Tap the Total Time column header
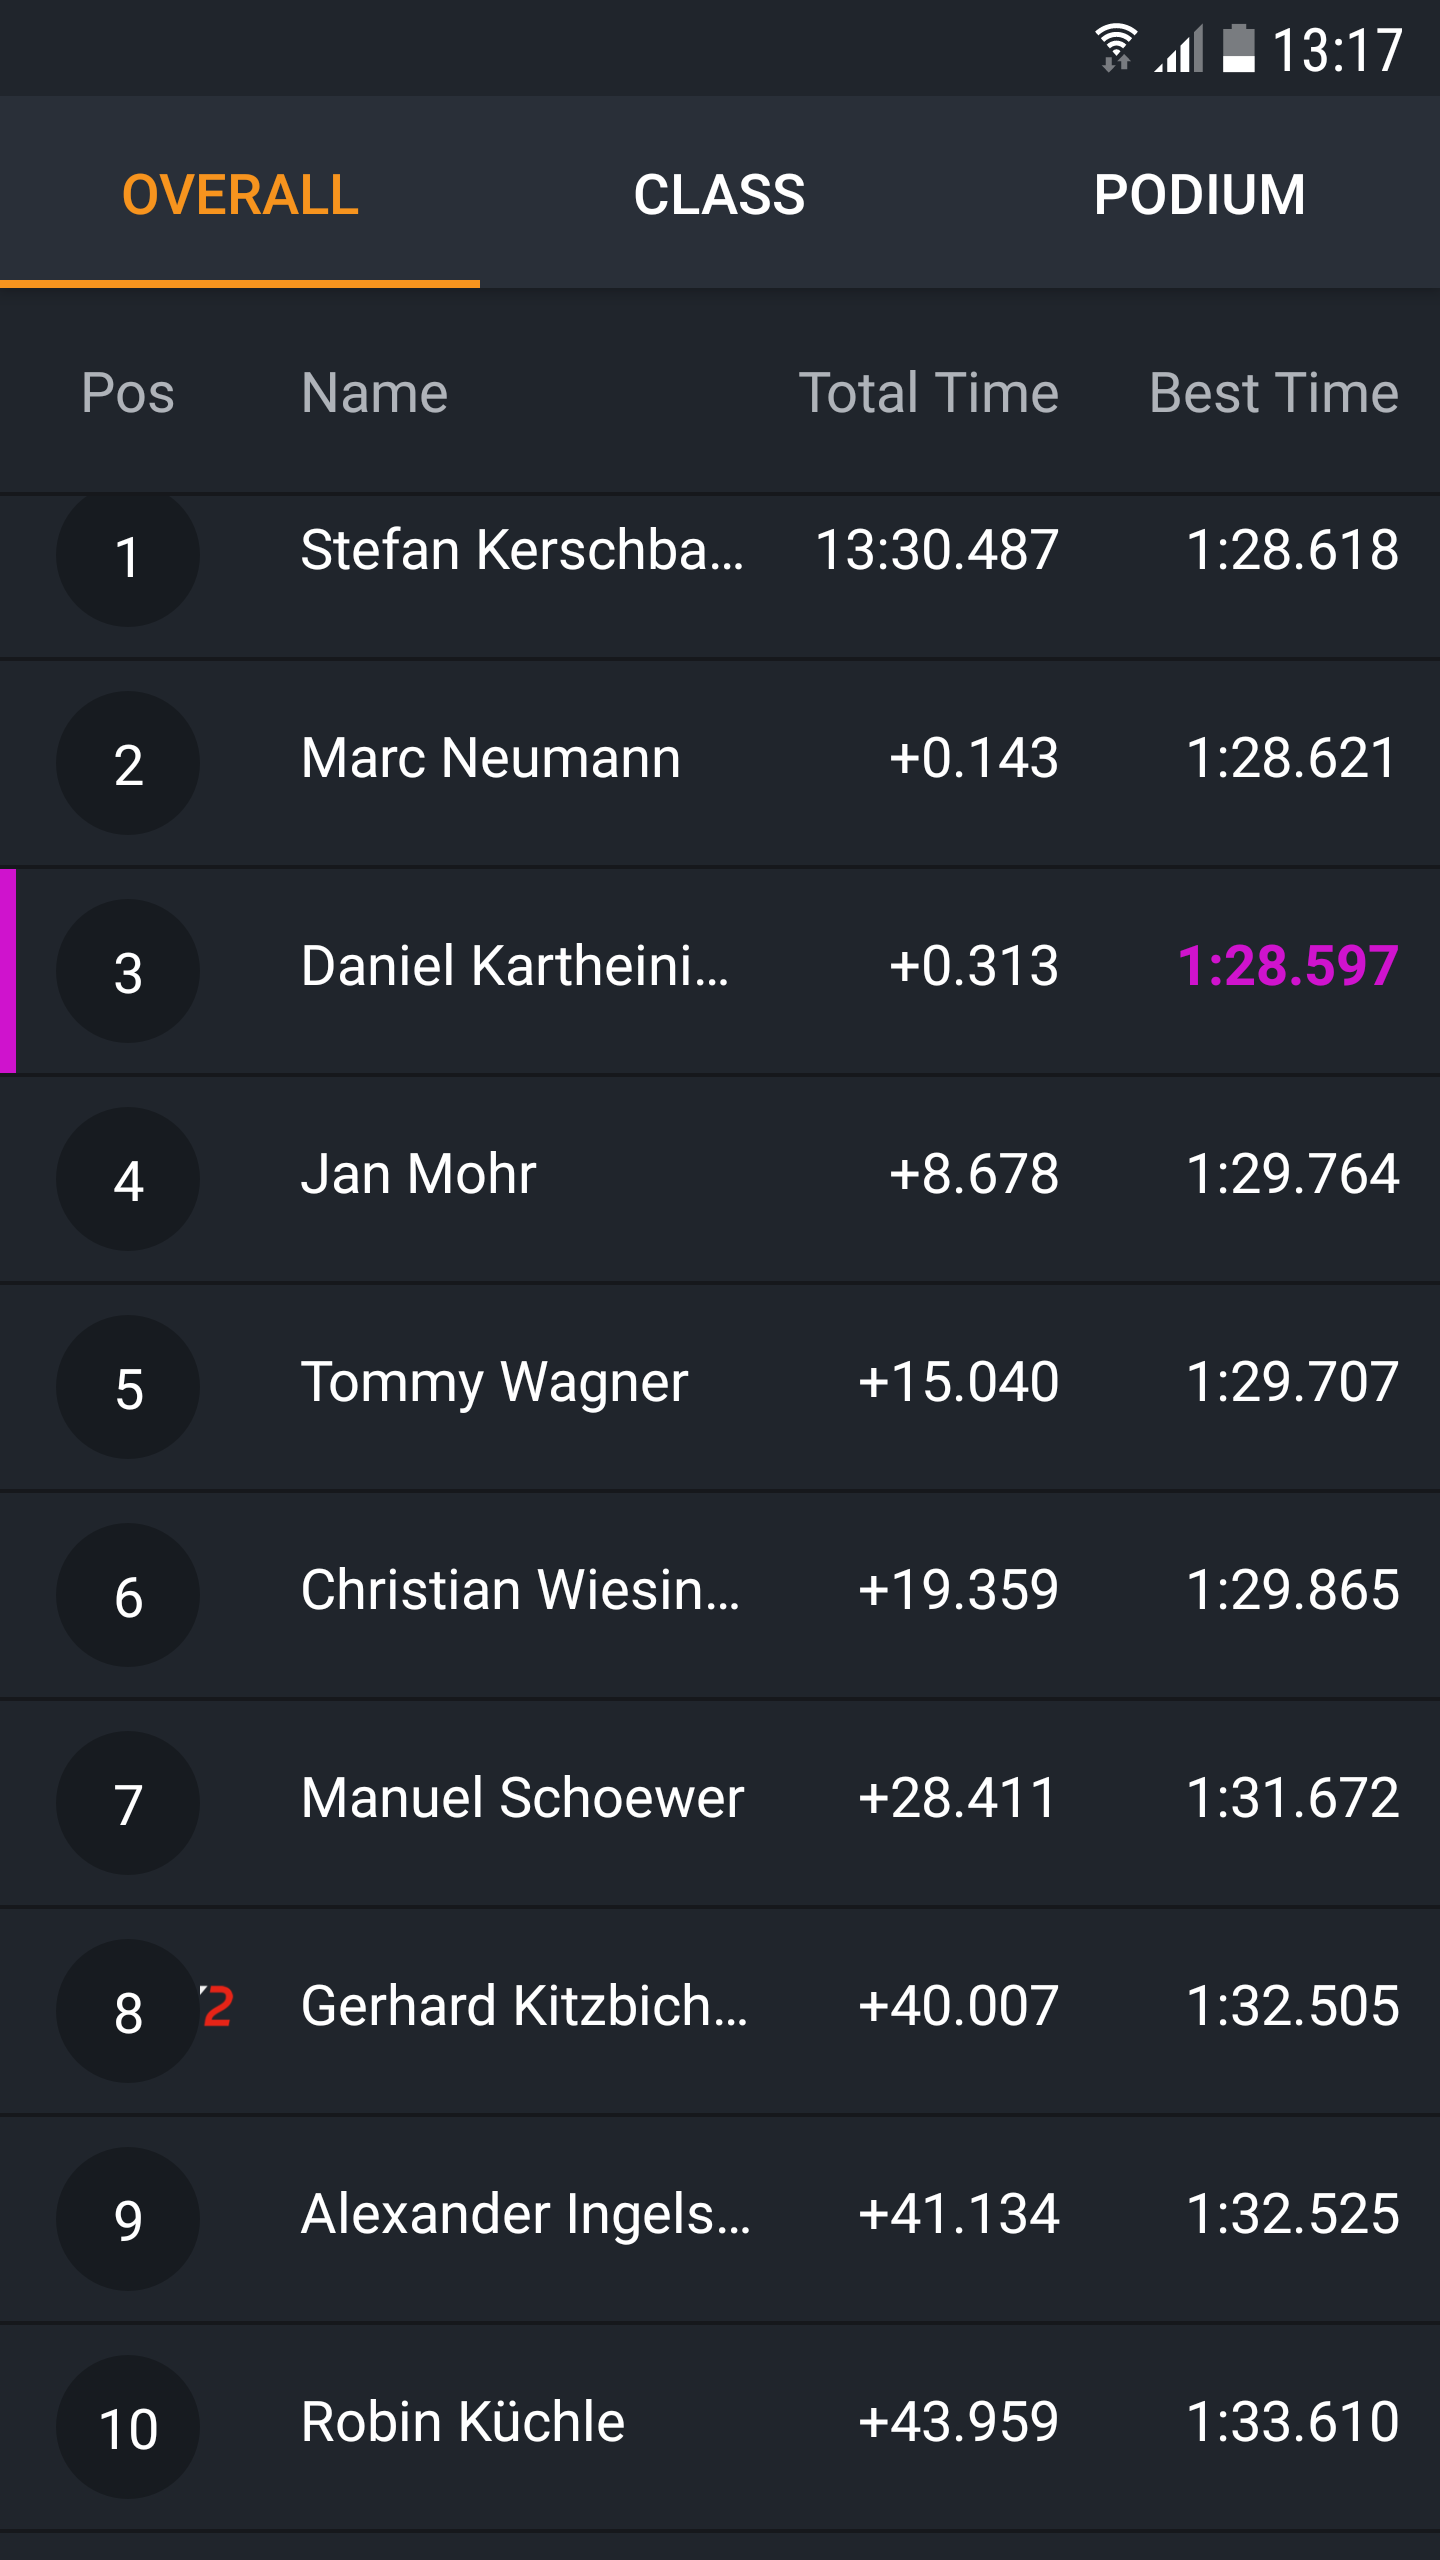Image resolution: width=1440 pixels, height=2560 pixels. click(928, 392)
